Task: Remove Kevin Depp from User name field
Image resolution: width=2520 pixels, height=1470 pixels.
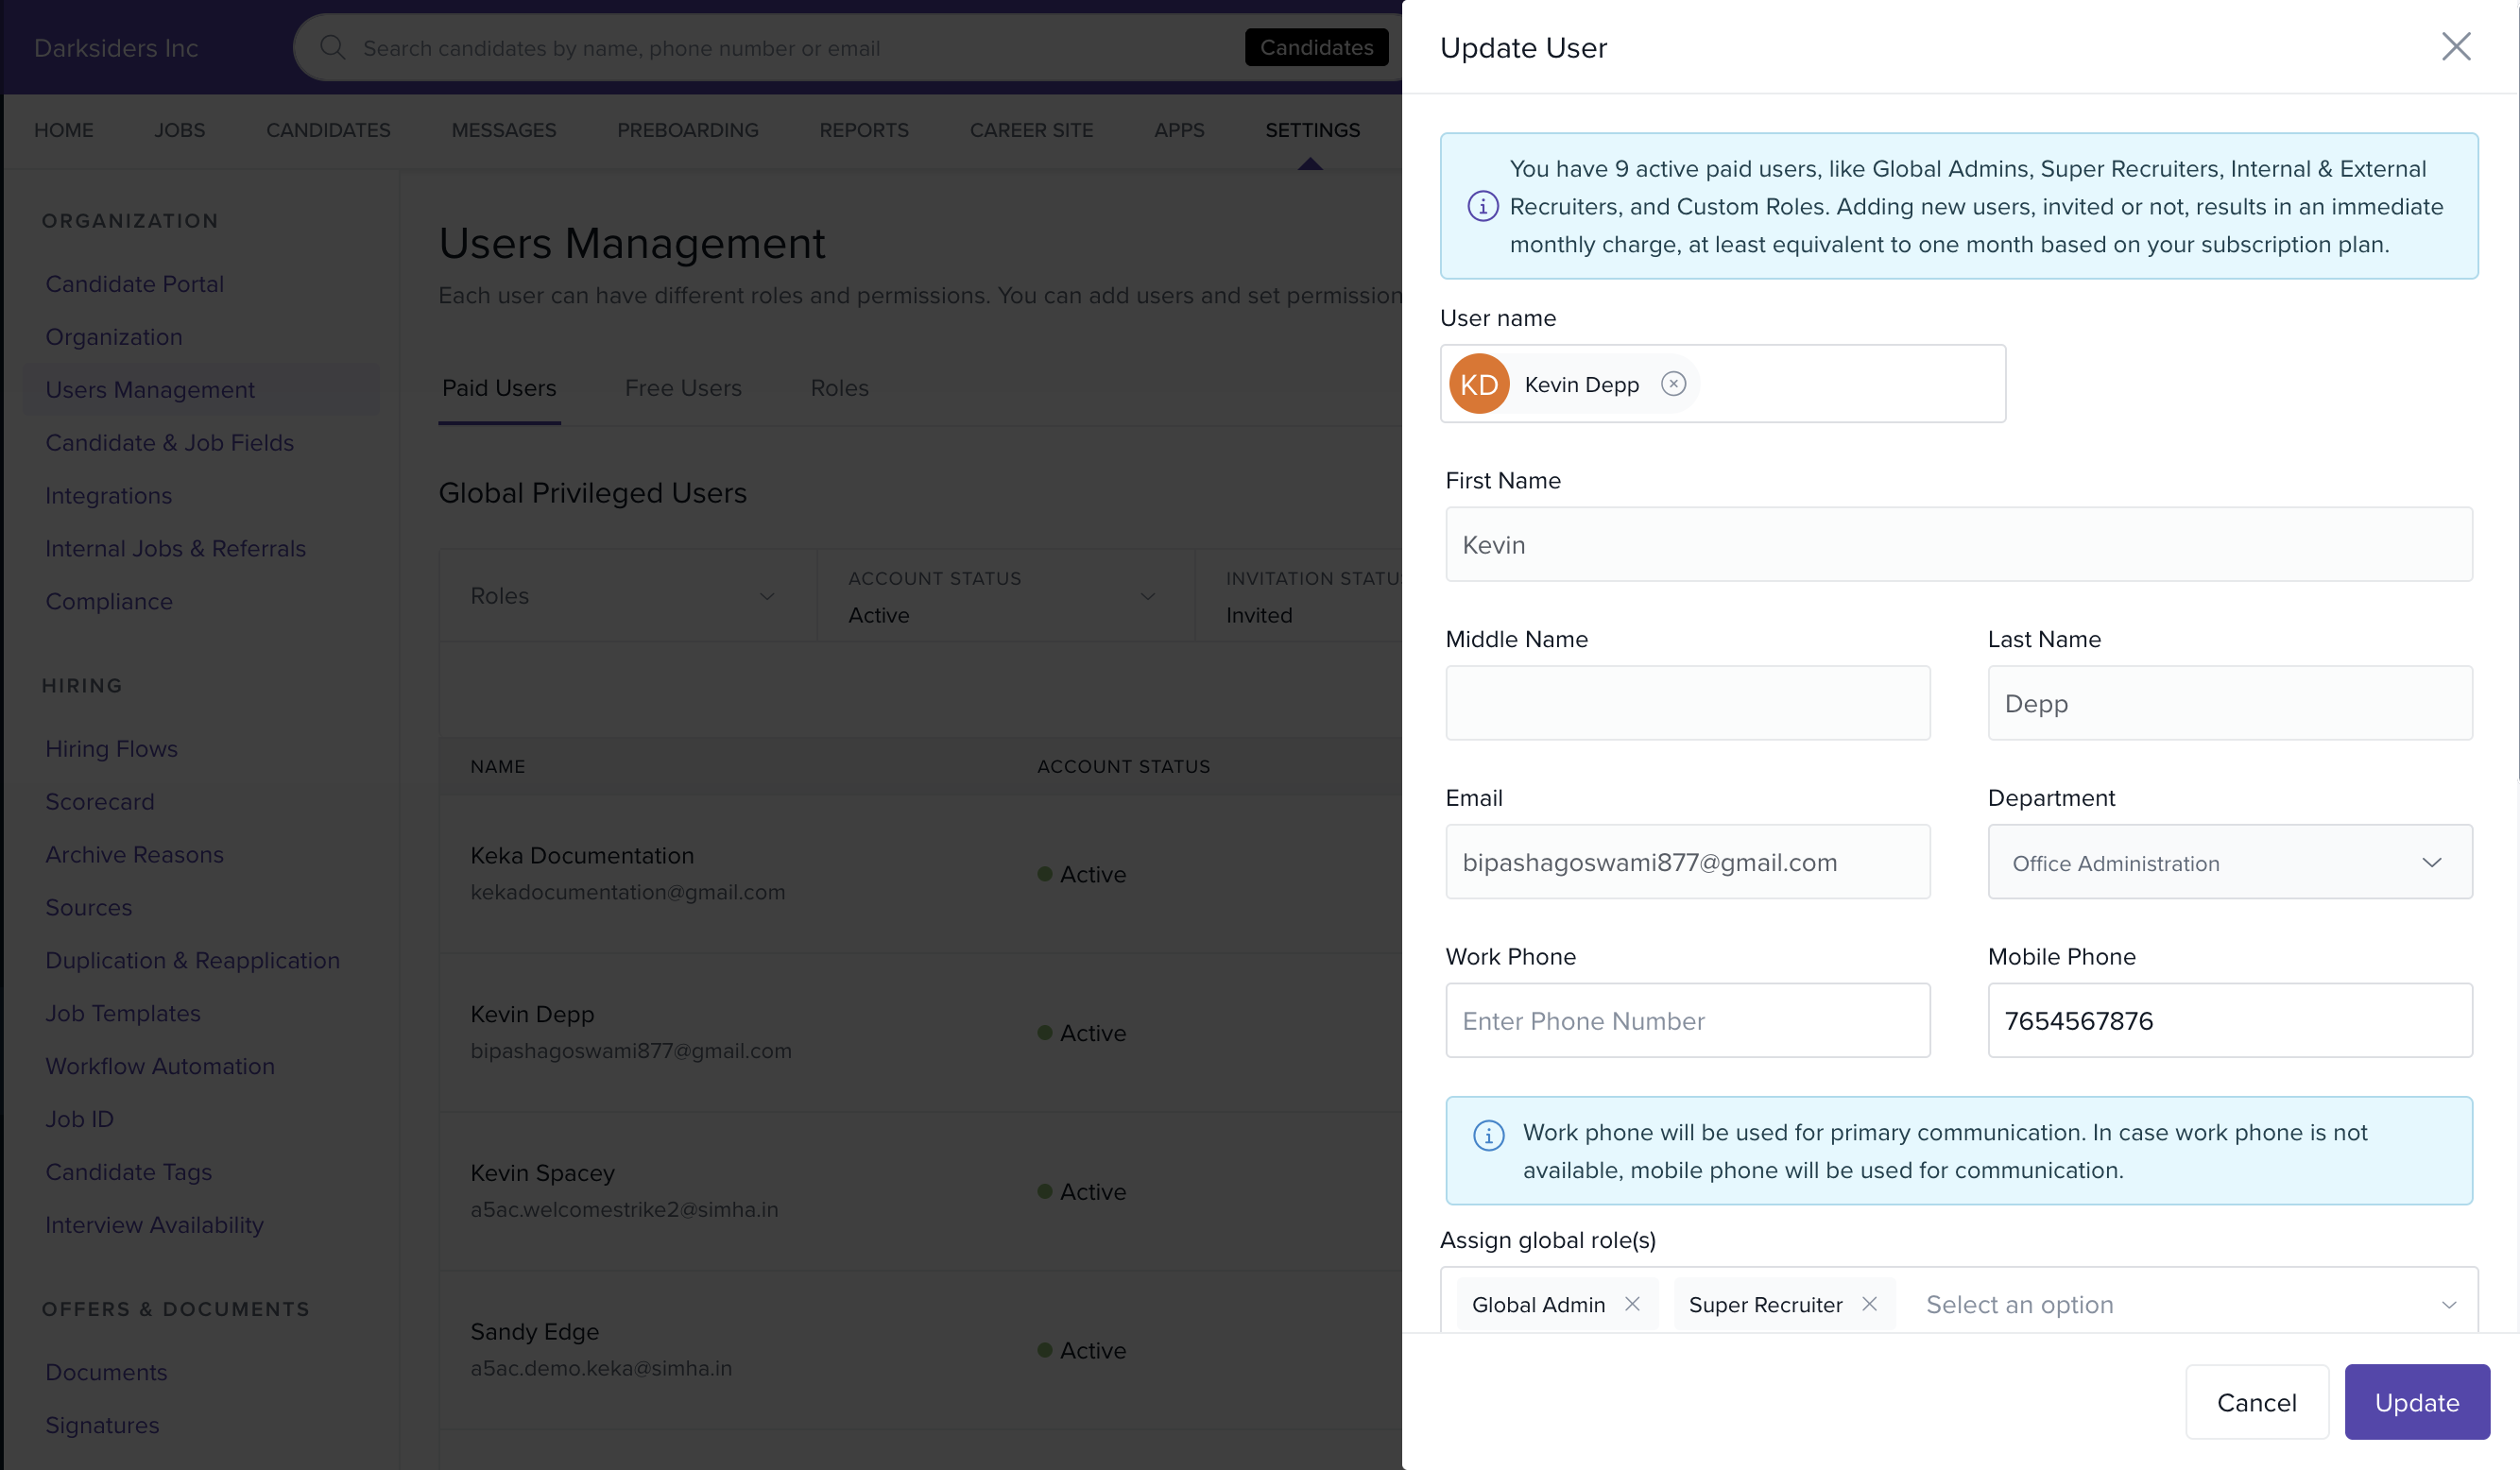Action: tap(1673, 384)
